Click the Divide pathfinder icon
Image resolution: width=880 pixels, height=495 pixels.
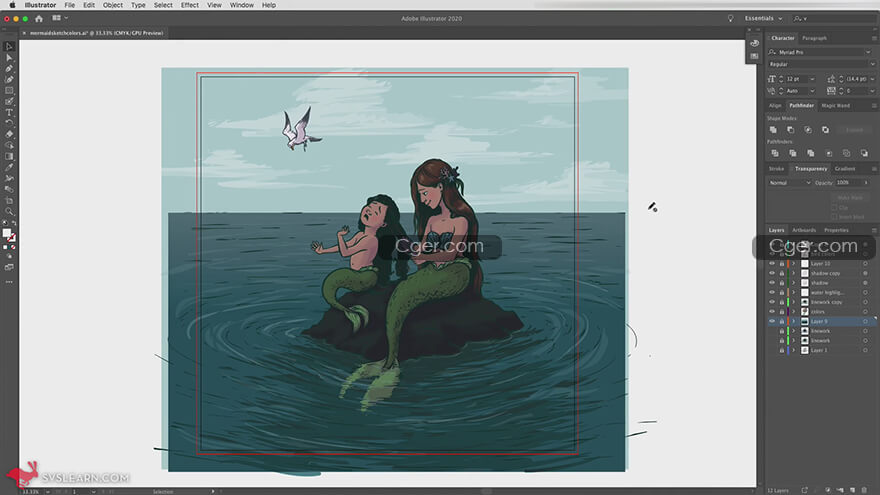coord(774,153)
